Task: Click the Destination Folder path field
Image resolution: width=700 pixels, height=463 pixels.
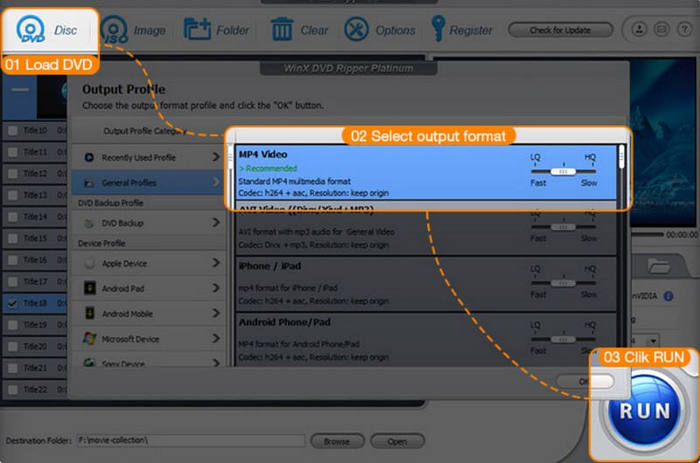Action: 191,441
